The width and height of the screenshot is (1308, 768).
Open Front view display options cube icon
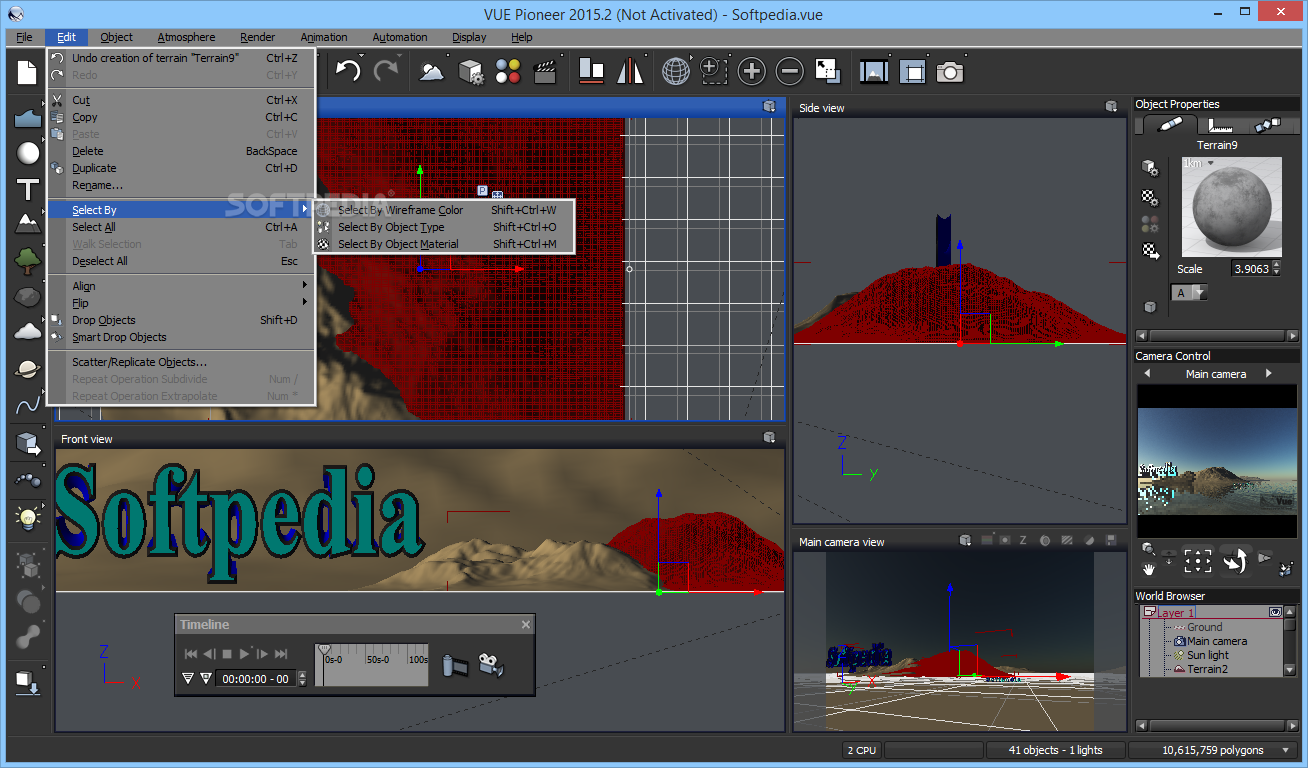[x=769, y=437]
